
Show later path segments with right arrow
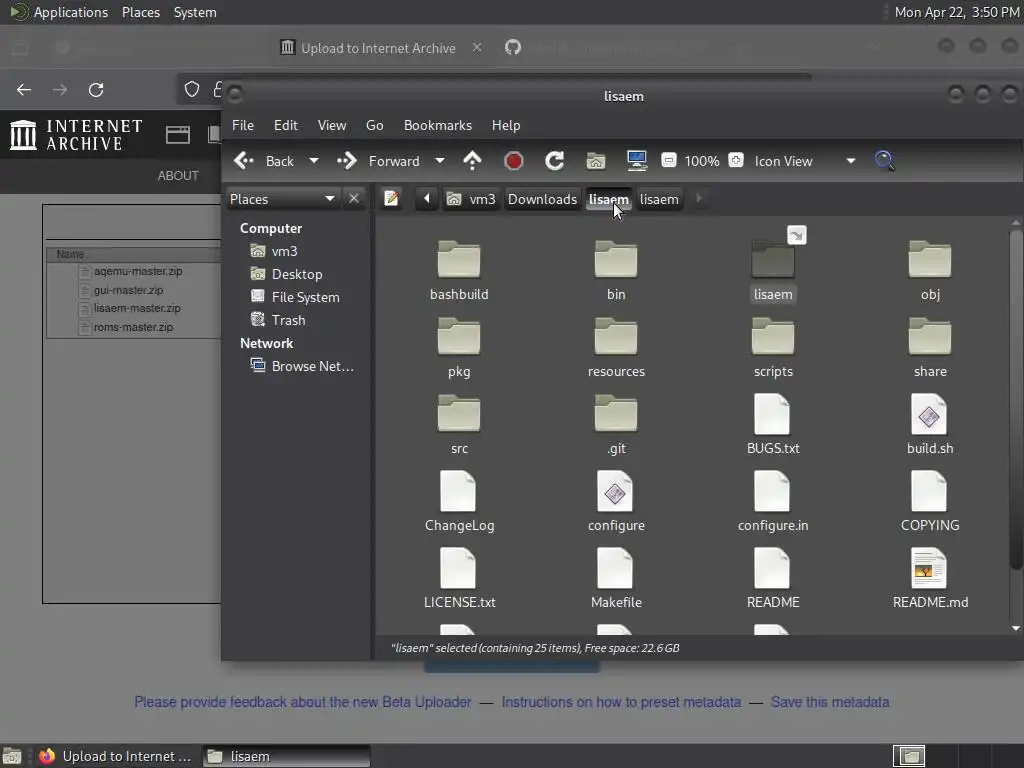[699, 198]
